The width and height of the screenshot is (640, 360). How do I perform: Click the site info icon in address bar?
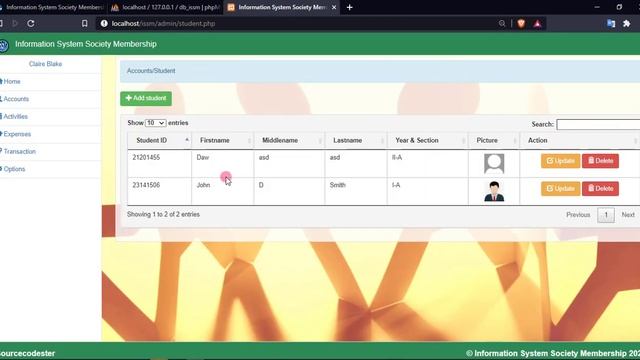[104, 24]
